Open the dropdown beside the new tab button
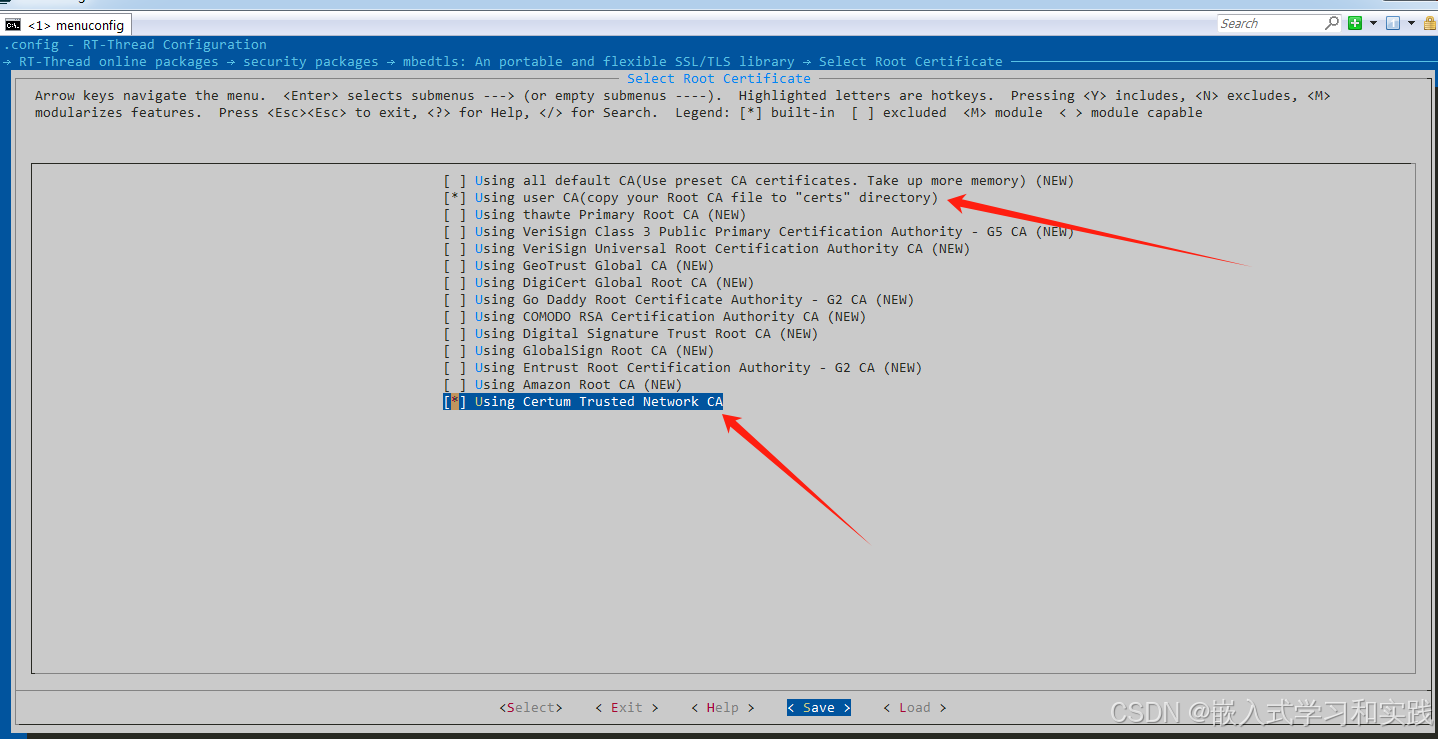1438x739 pixels. point(1373,22)
